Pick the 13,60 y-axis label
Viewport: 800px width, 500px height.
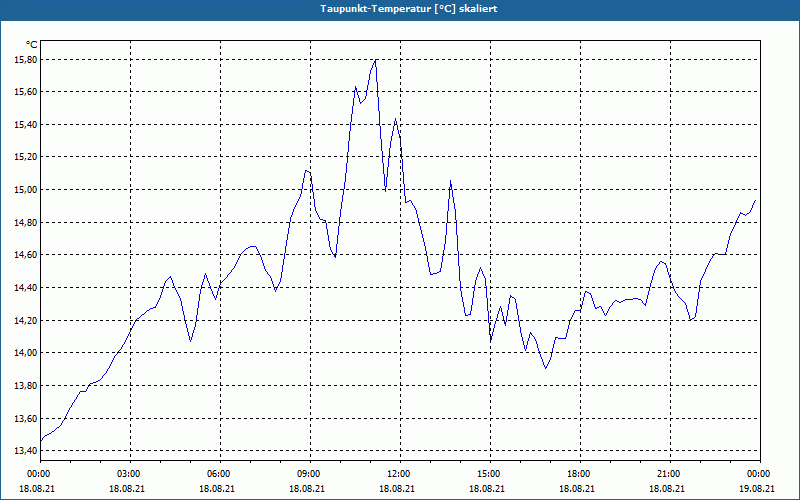click(x=26, y=418)
